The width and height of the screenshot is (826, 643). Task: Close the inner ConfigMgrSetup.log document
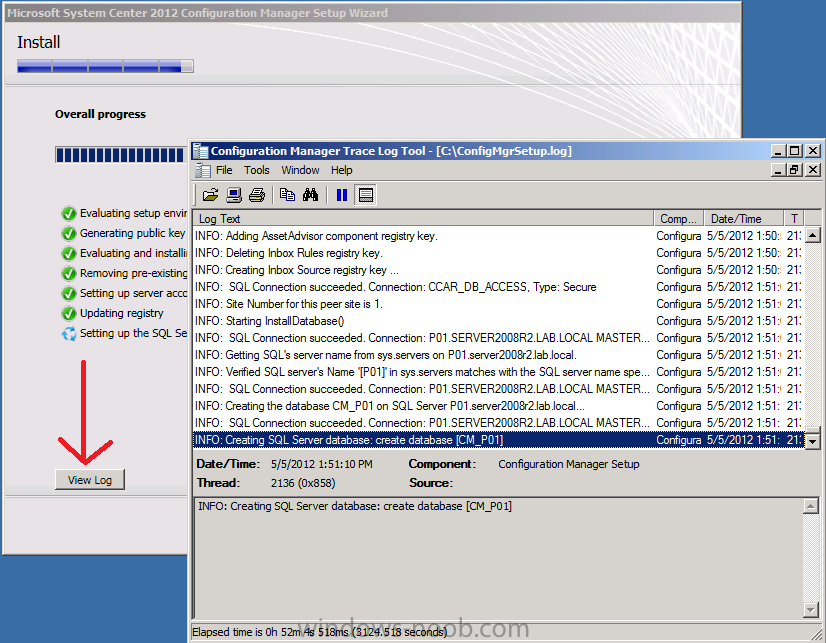point(813,170)
